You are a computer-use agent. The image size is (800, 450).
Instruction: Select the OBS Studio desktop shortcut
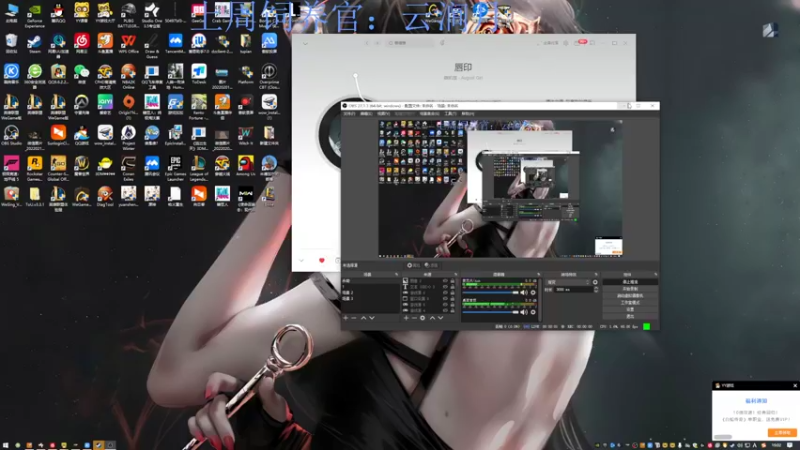pos(11,136)
